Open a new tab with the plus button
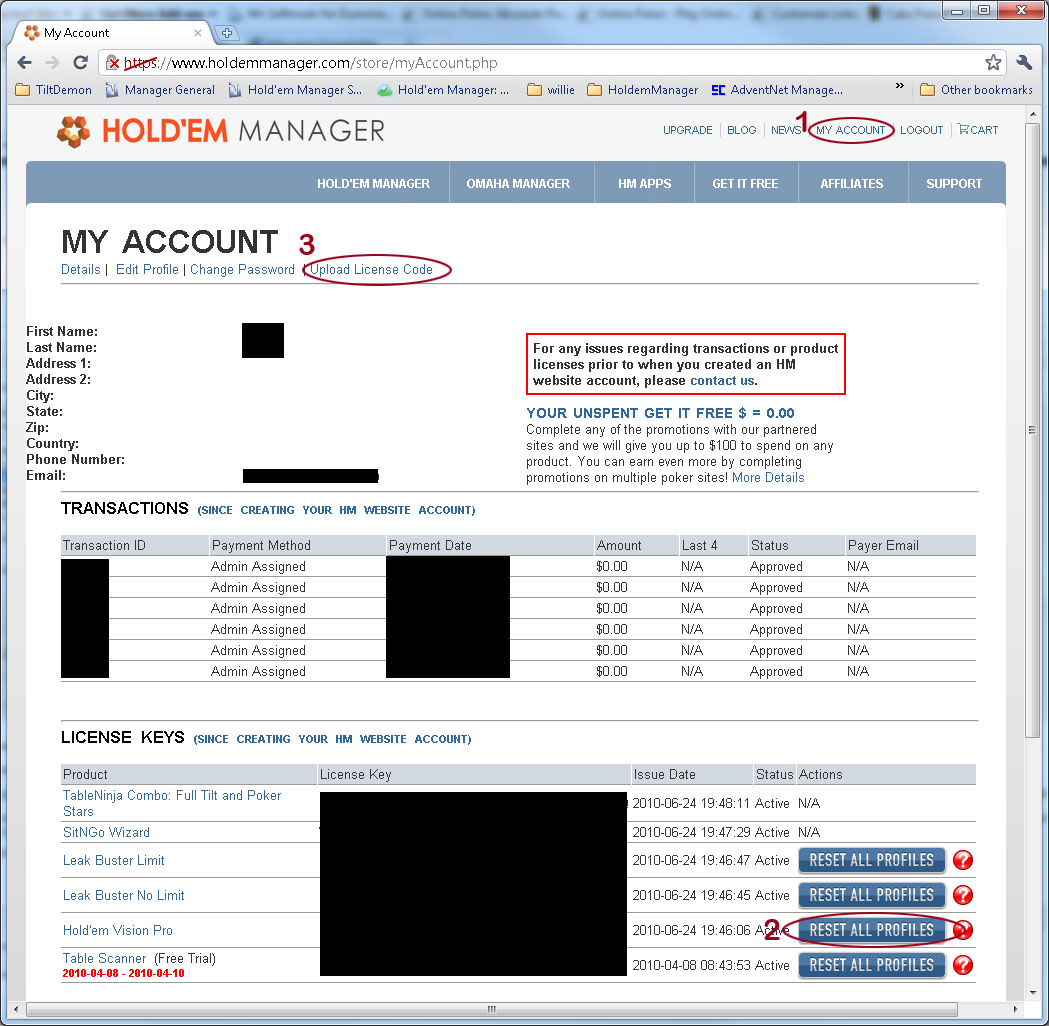This screenshot has height=1026, width=1049. point(227,33)
